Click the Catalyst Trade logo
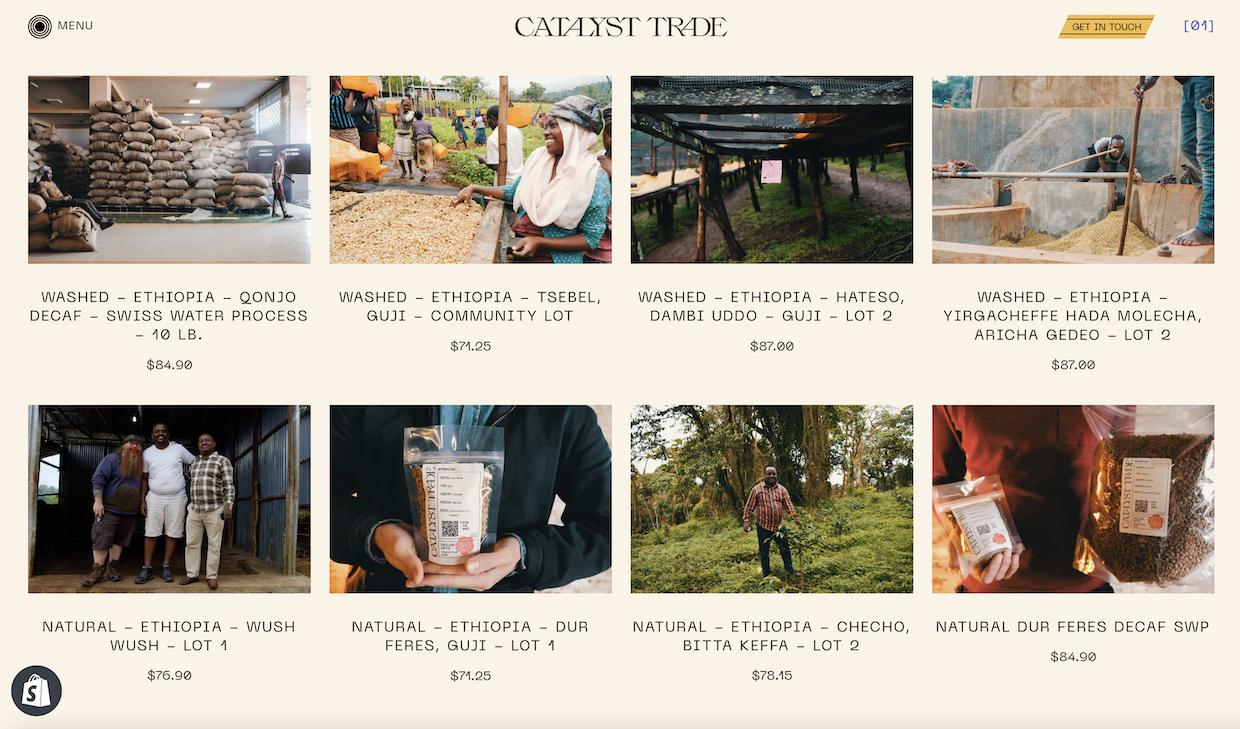 [x=620, y=27]
